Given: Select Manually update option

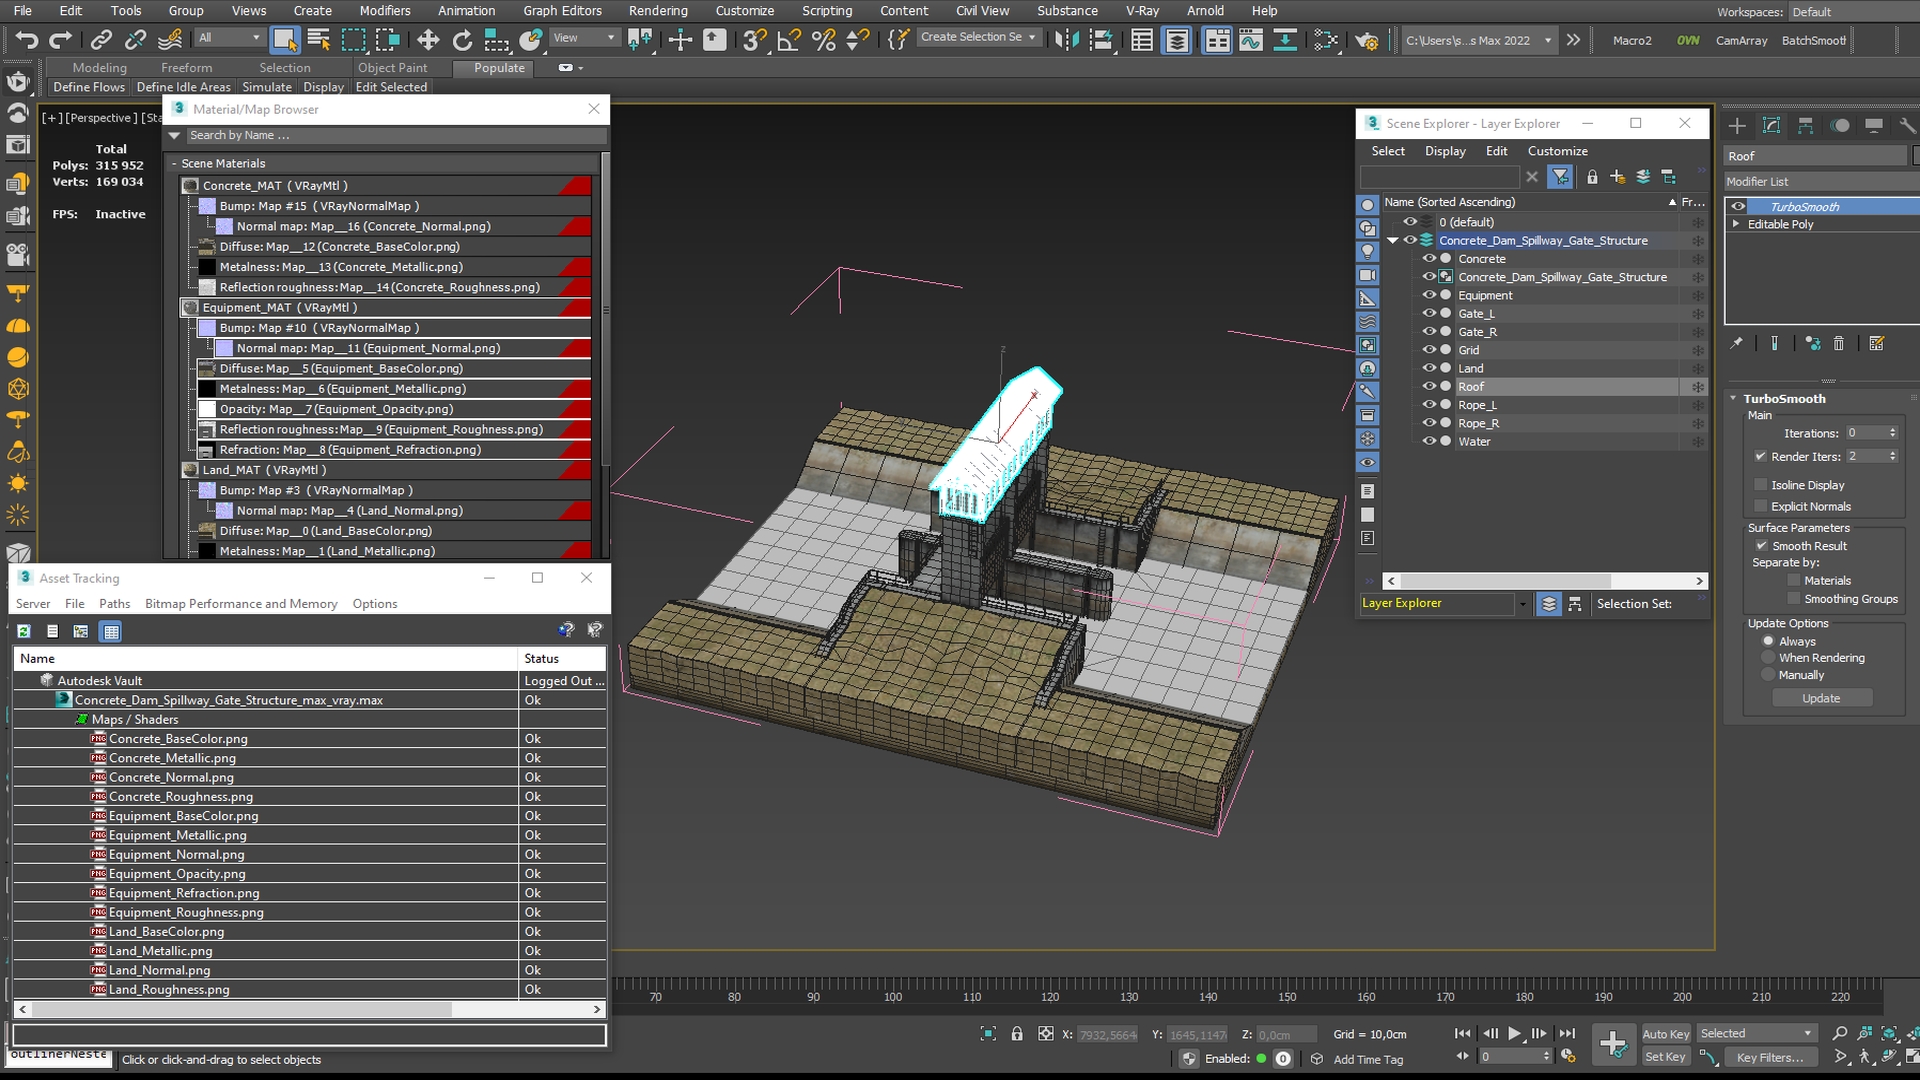Looking at the screenshot, I should point(1768,675).
